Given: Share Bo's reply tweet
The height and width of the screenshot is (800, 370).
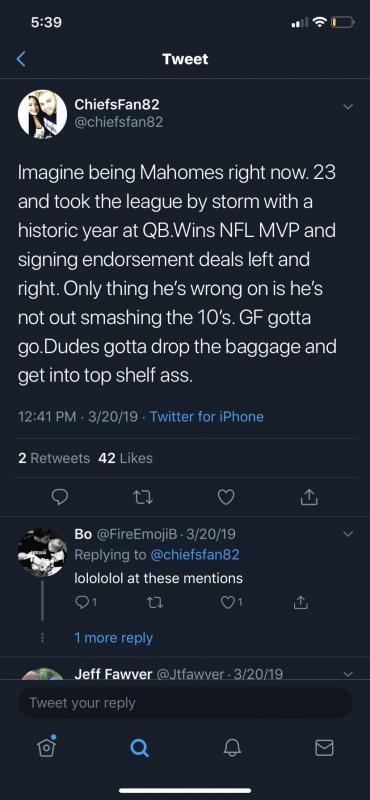Looking at the screenshot, I should 301,603.
